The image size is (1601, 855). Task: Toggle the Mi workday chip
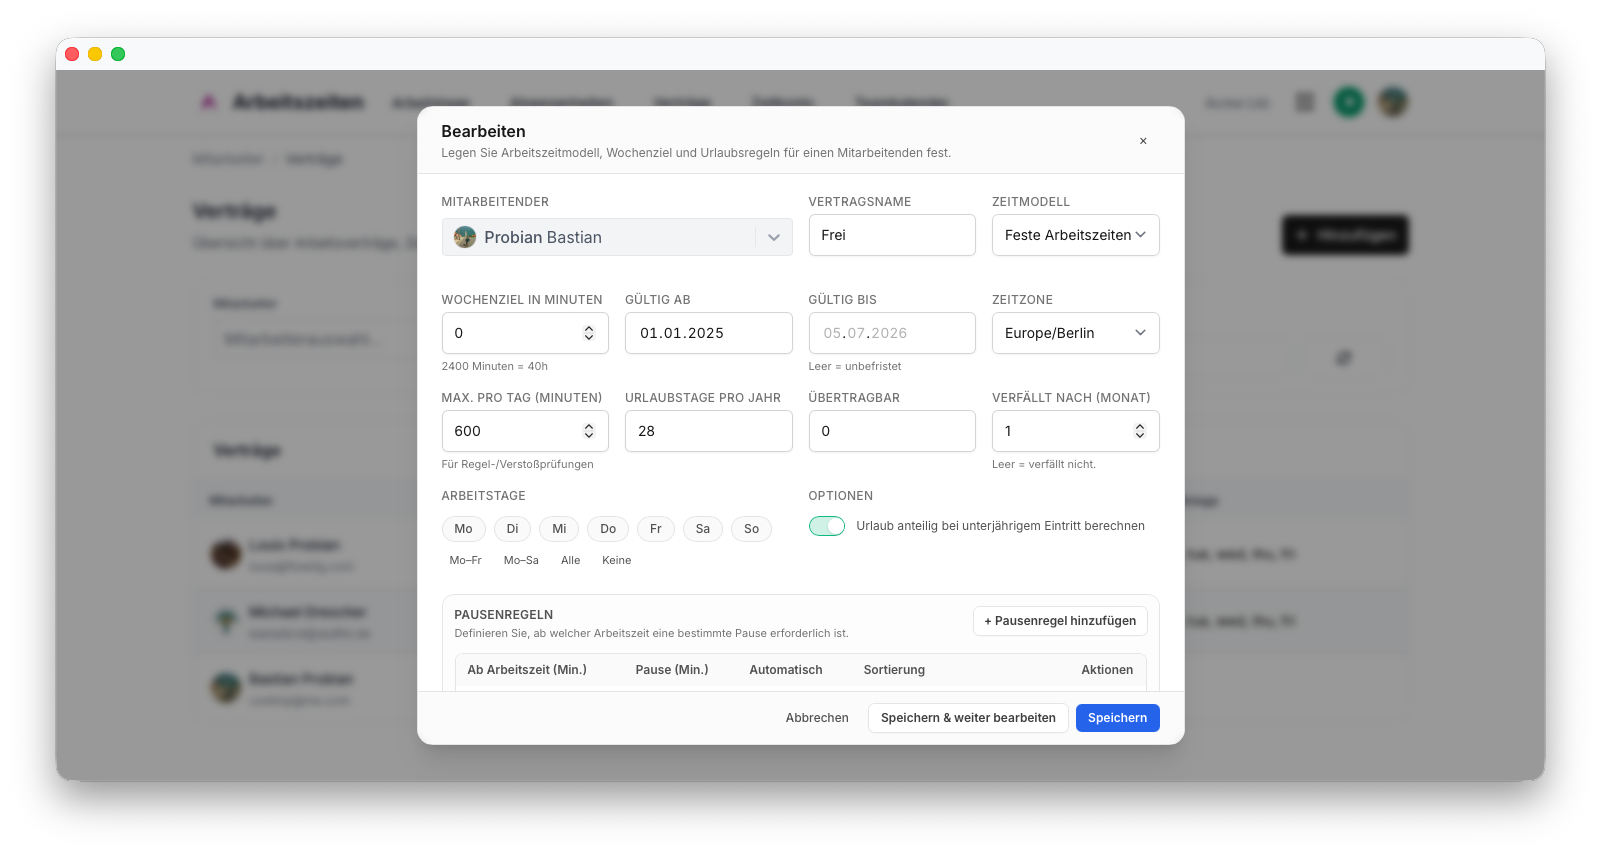point(559,529)
